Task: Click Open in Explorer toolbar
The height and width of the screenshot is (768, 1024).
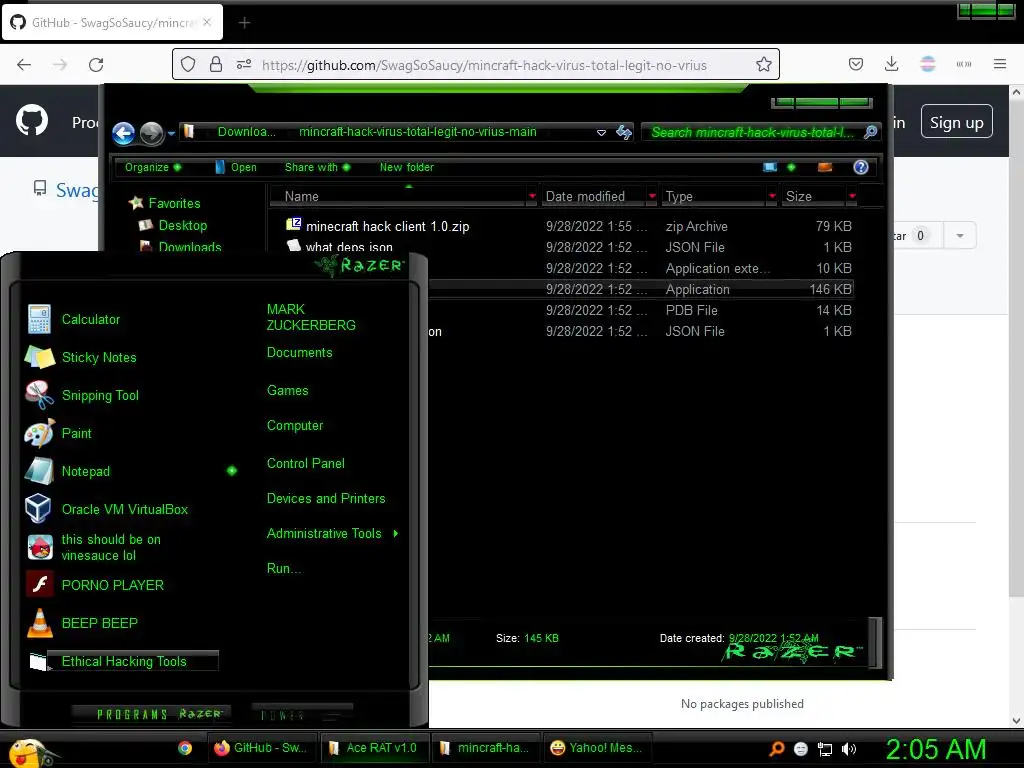Action: (x=236, y=167)
